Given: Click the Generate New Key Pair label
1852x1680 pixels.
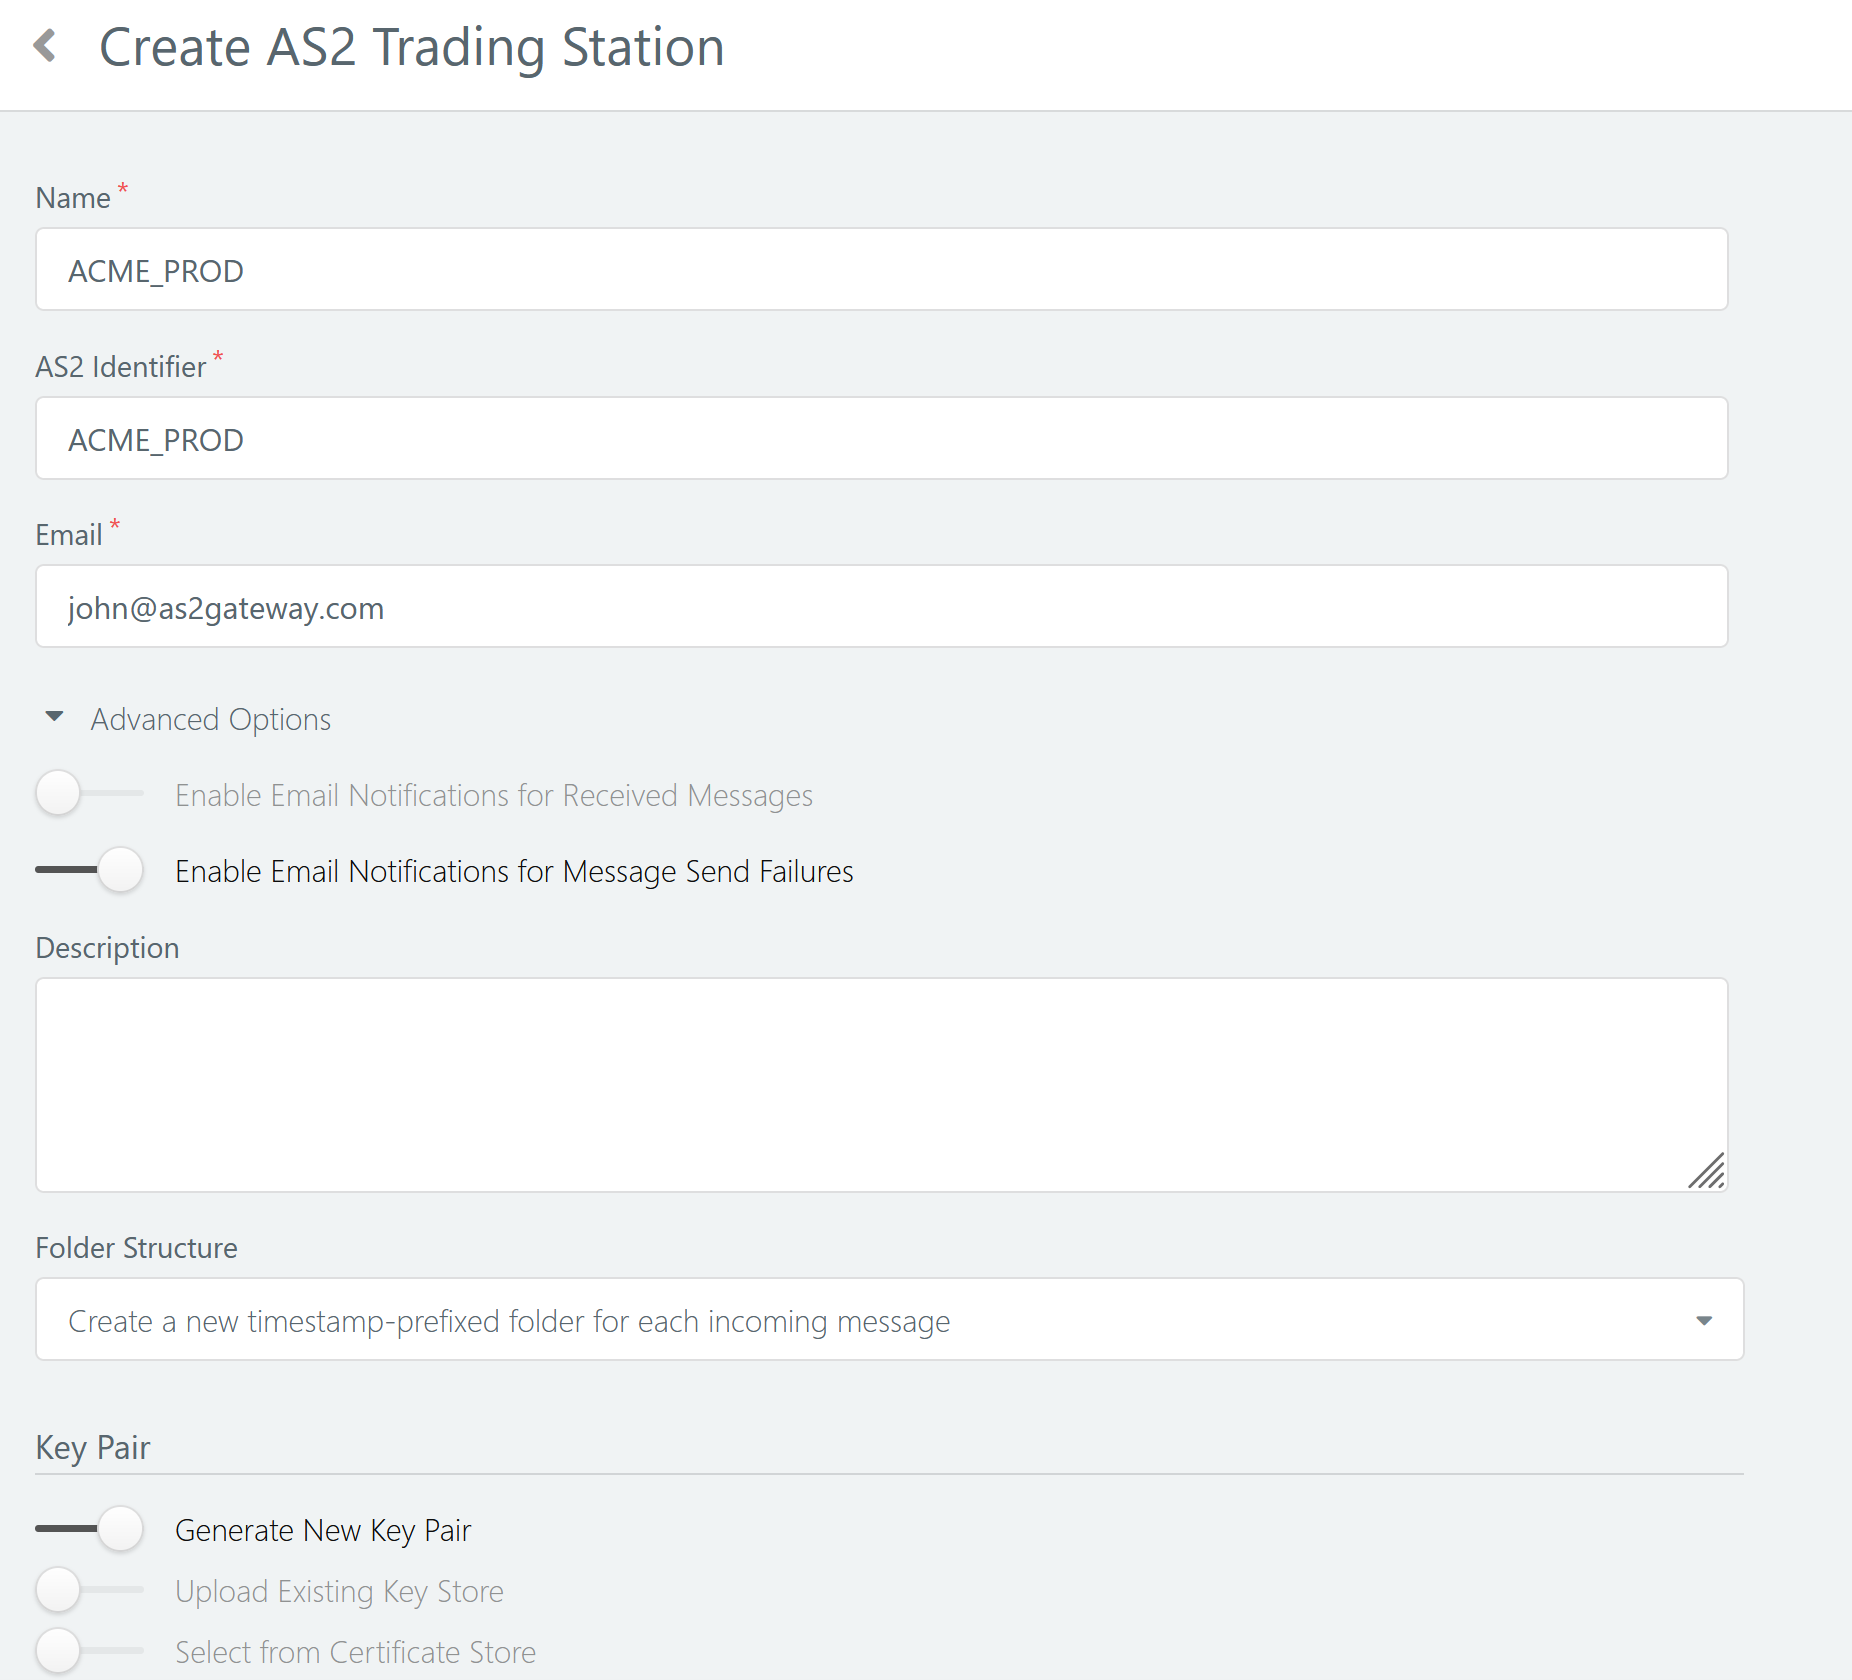Looking at the screenshot, I should click(x=323, y=1530).
